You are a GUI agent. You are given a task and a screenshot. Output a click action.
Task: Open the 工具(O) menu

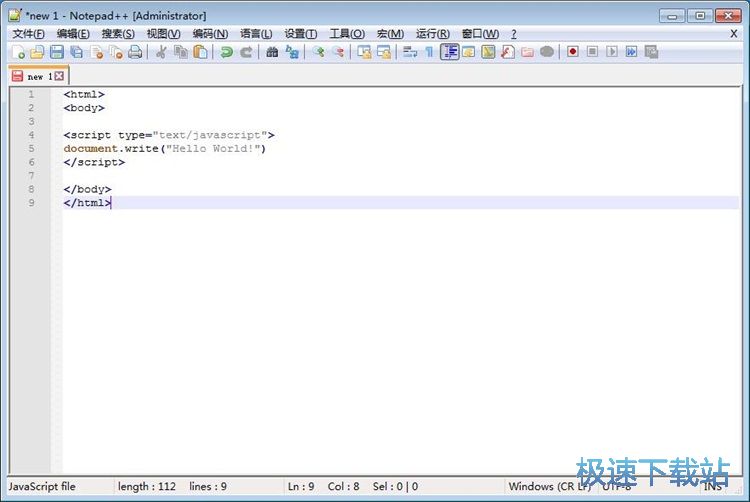(347, 34)
